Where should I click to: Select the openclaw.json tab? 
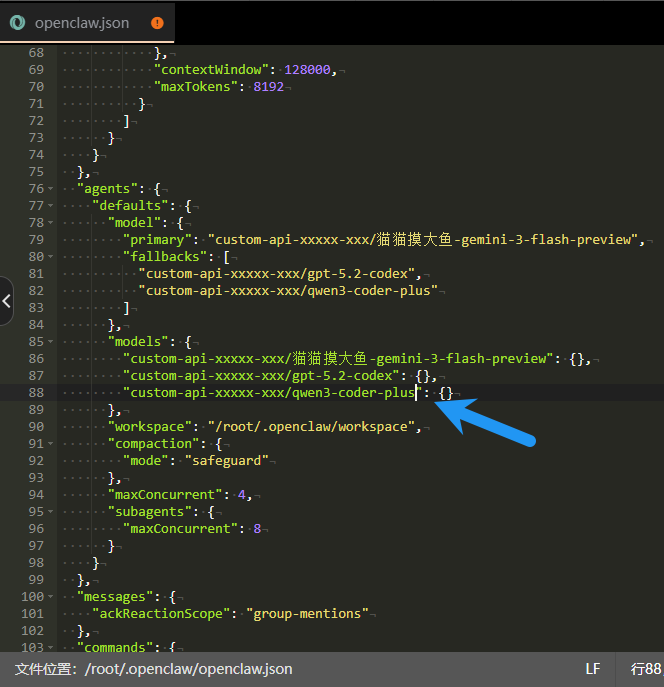80,22
